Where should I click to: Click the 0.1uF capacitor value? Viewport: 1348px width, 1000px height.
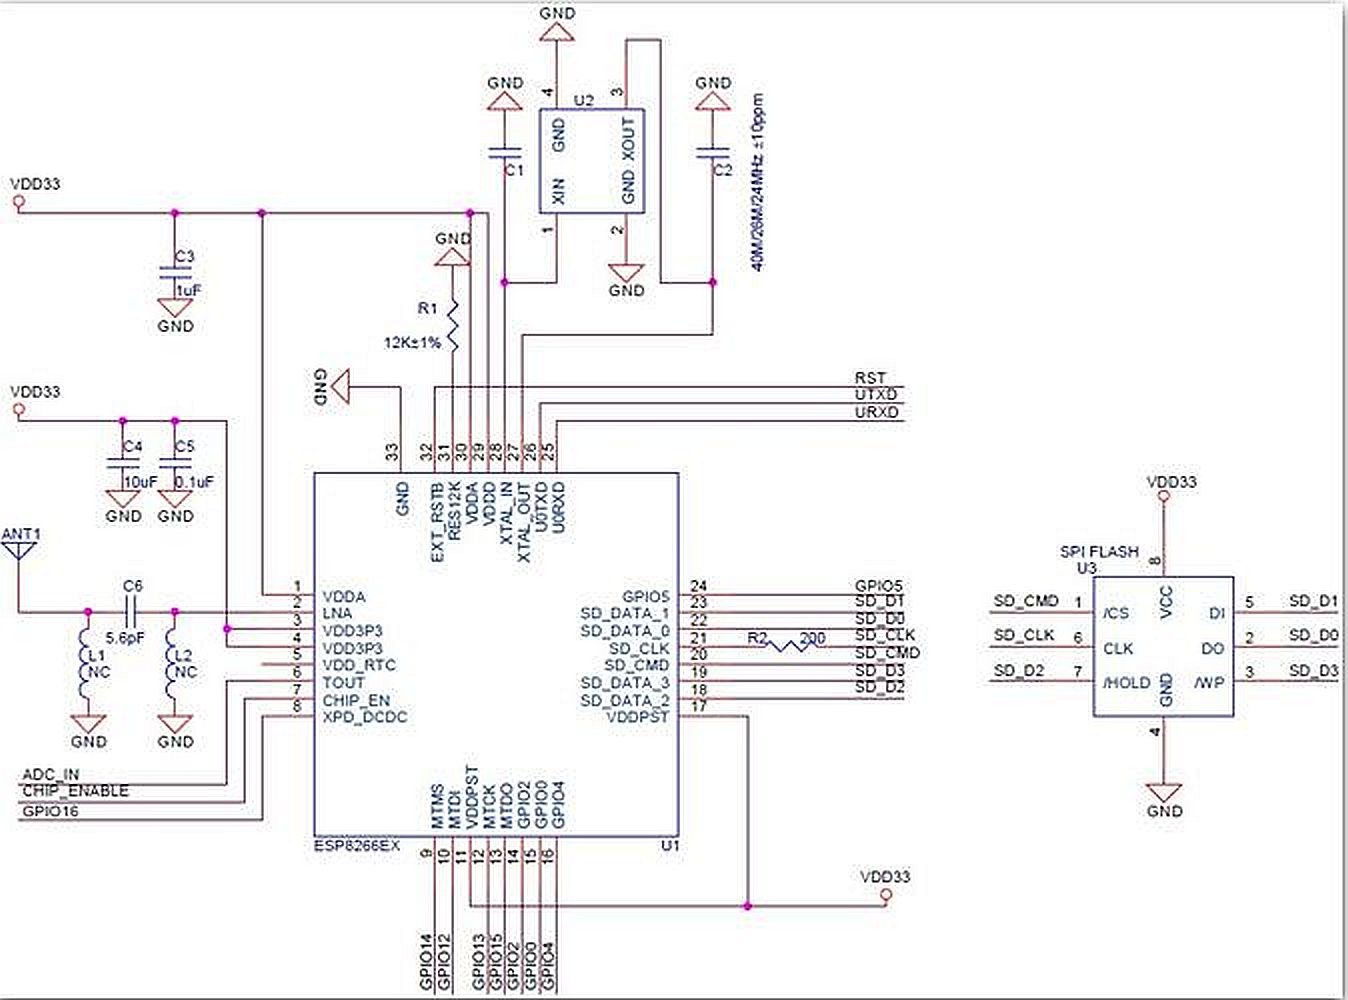click(x=195, y=482)
